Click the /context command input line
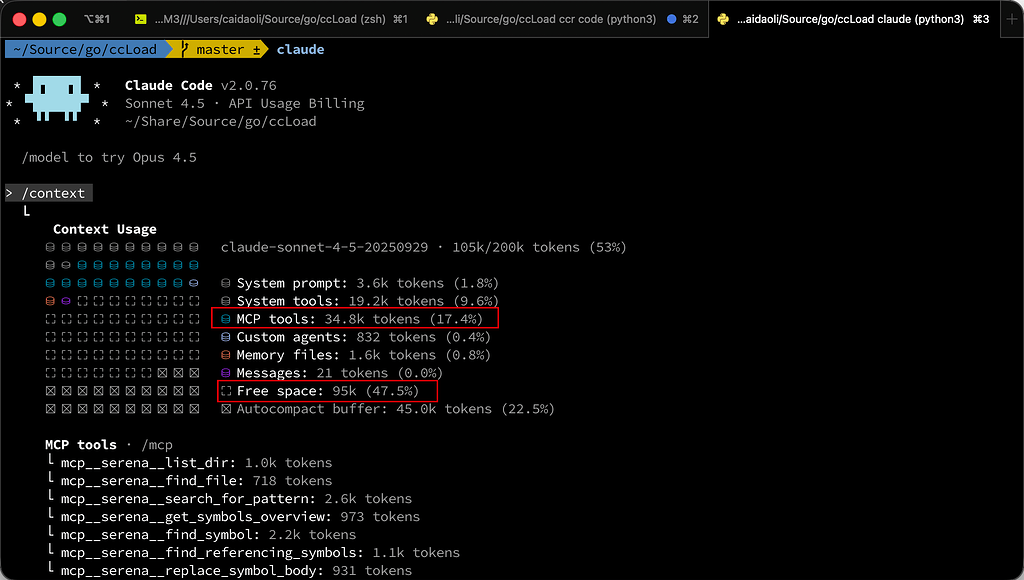 [x=49, y=193]
